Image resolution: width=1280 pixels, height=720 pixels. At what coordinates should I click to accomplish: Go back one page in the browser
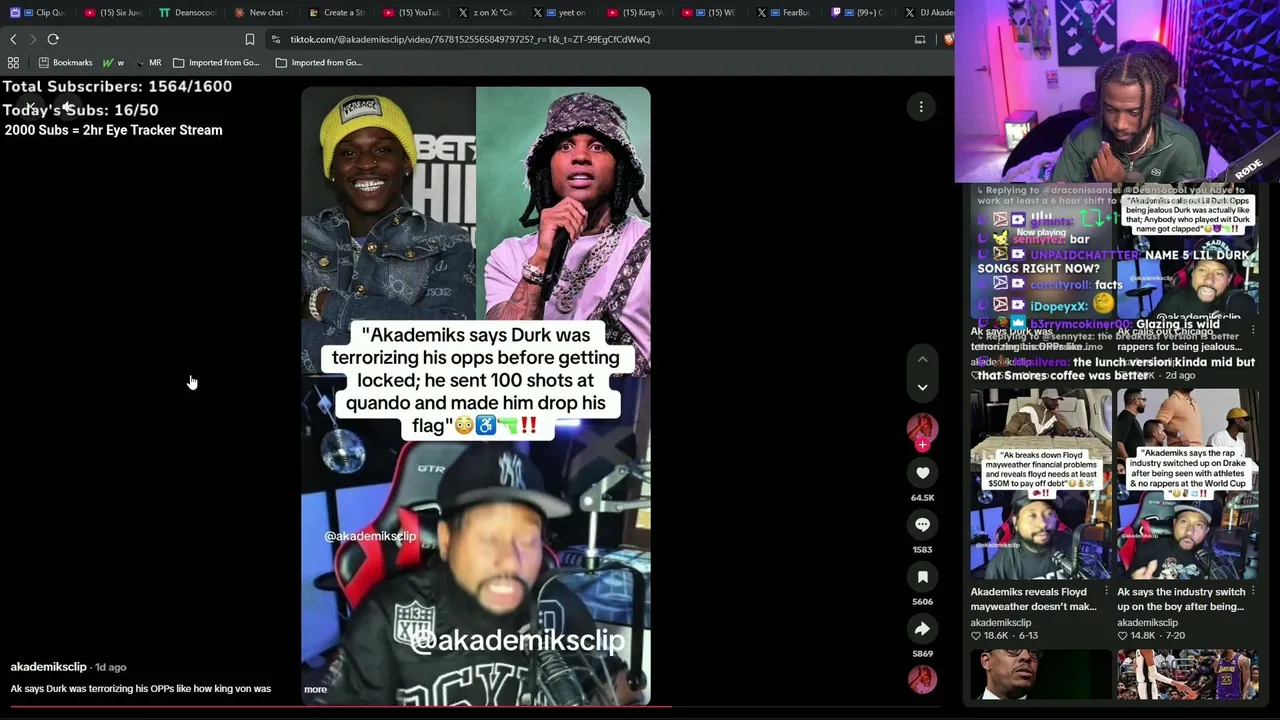13,39
